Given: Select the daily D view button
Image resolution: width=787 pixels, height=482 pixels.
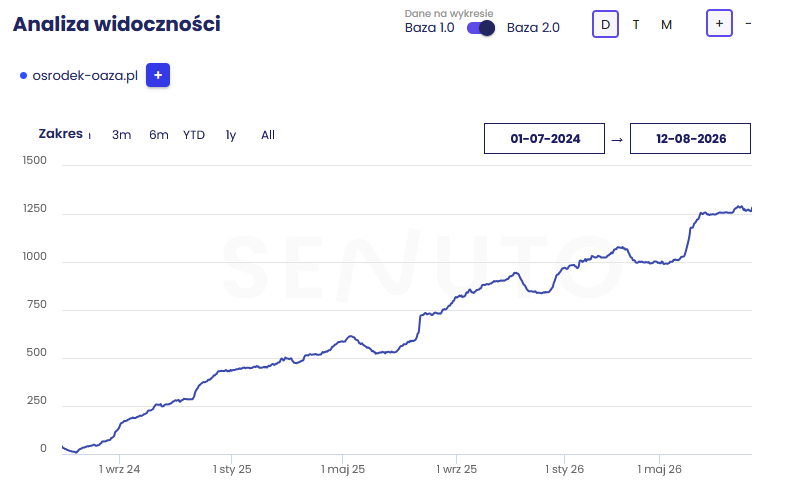Looking at the screenshot, I should pos(605,24).
